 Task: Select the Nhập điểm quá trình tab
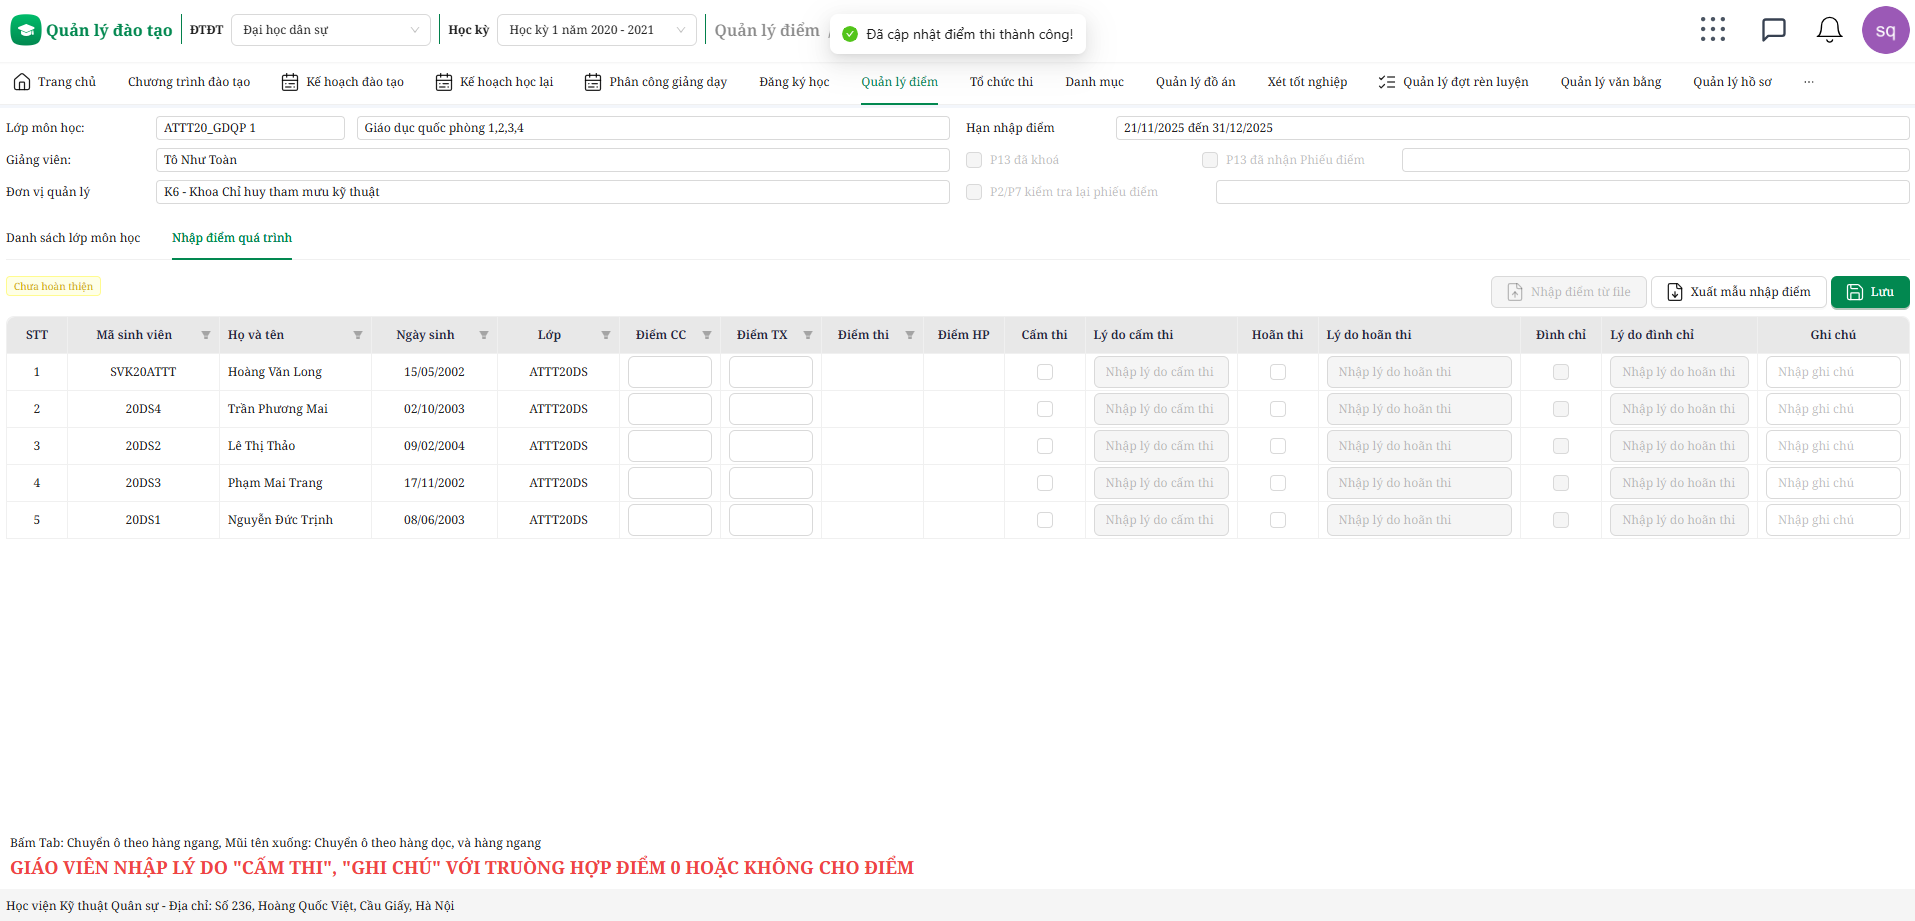(232, 238)
